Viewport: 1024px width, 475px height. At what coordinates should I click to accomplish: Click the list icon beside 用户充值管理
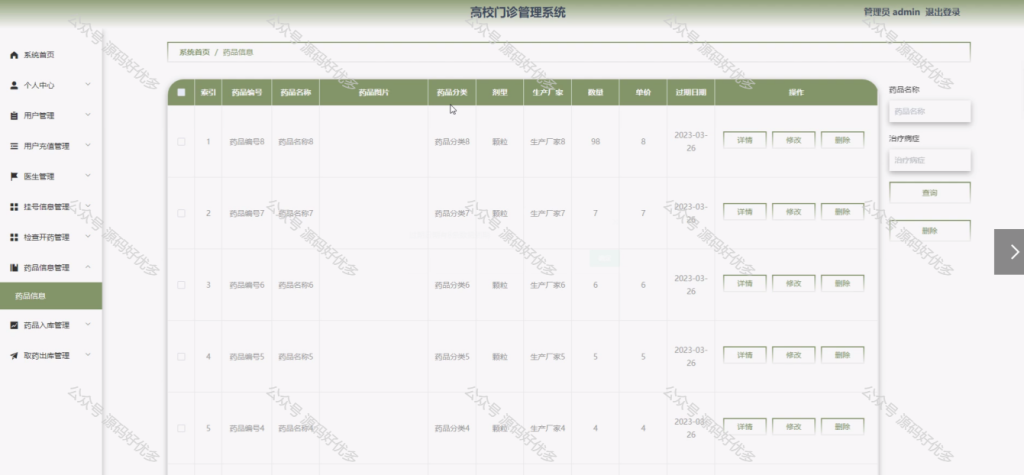tap(14, 146)
